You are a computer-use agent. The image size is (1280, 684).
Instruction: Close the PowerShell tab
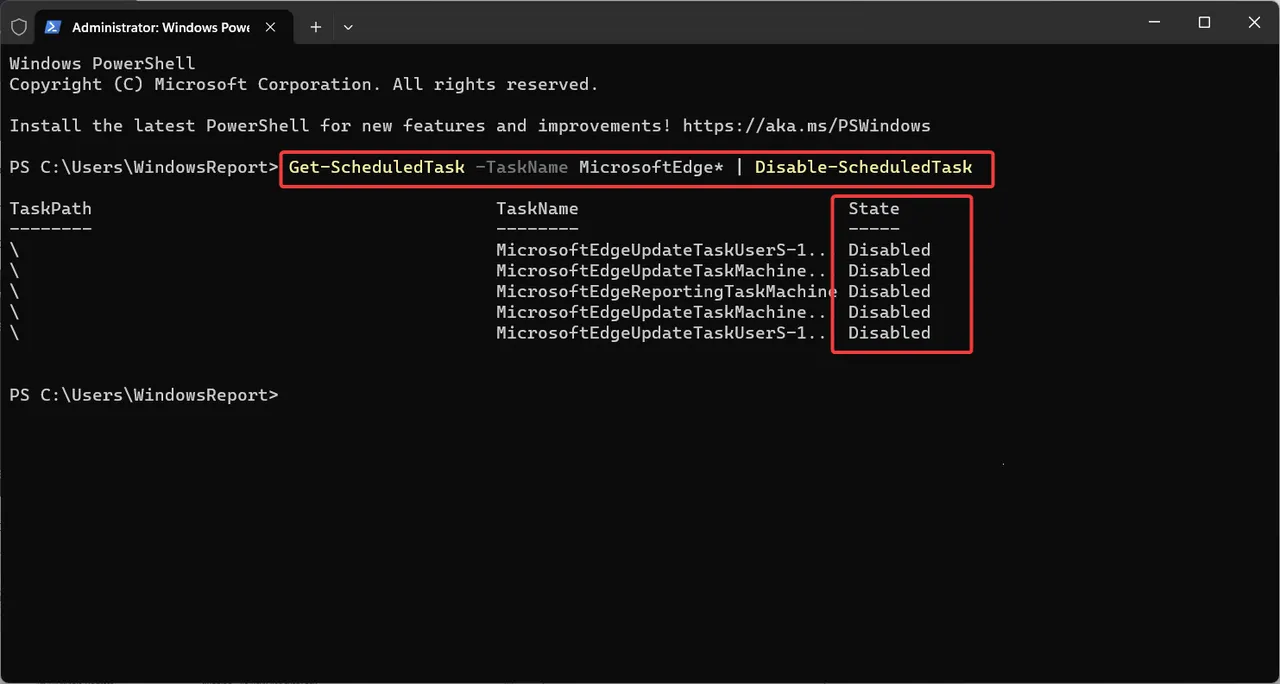coord(272,27)
